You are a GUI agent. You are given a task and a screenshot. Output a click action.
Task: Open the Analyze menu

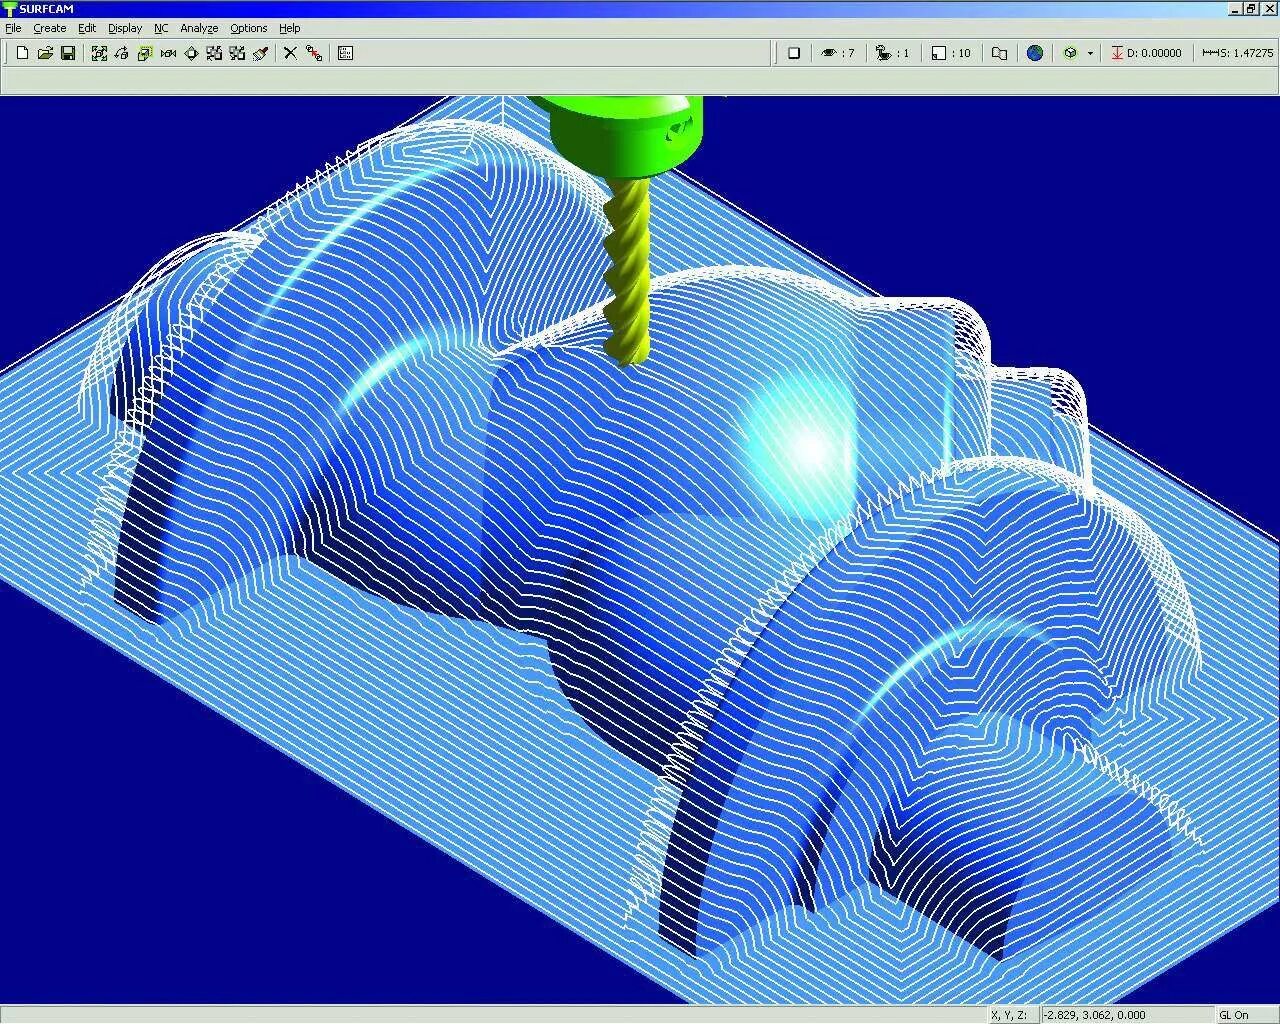point(199,28)
